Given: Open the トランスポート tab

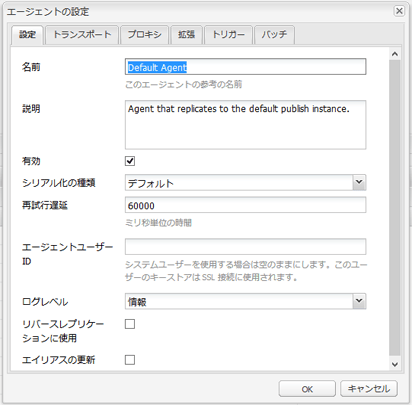Looking at the screenshot, I should [x=82, y=35].
